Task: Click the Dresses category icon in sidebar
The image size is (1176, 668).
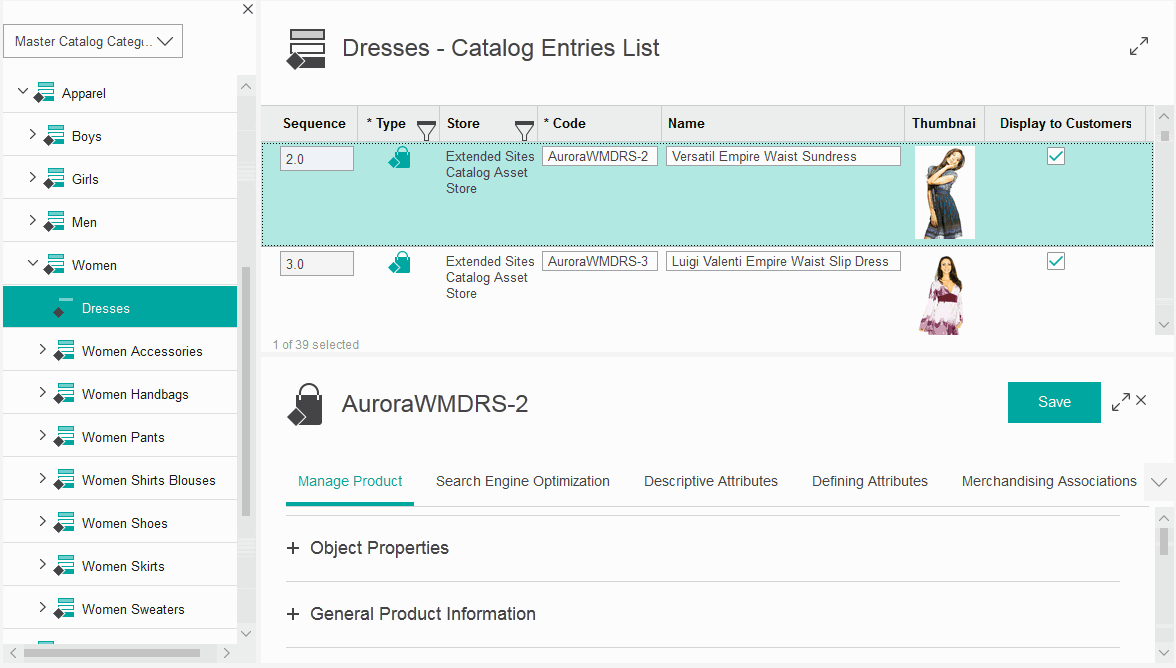Action: 64,305
